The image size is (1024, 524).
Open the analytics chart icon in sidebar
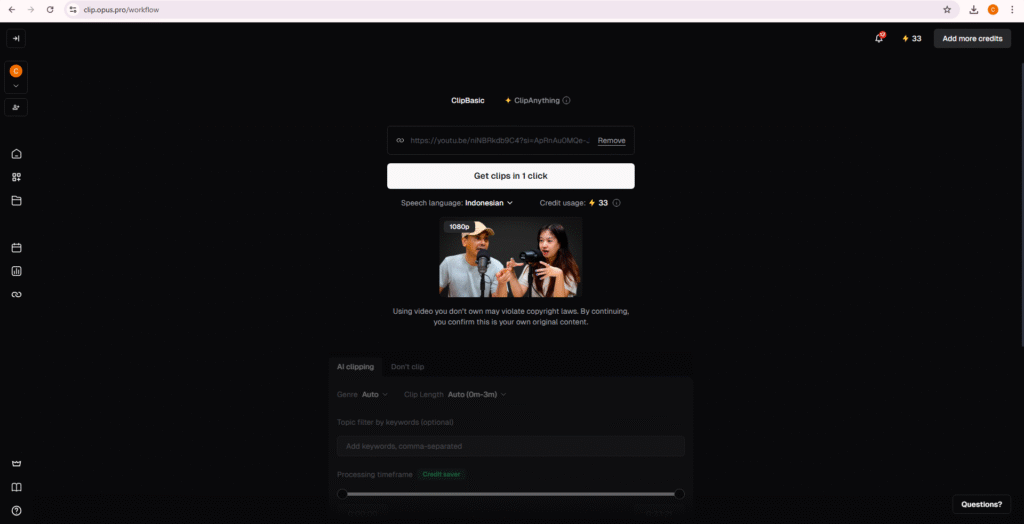pyautogui.click(x=16, y=271)
